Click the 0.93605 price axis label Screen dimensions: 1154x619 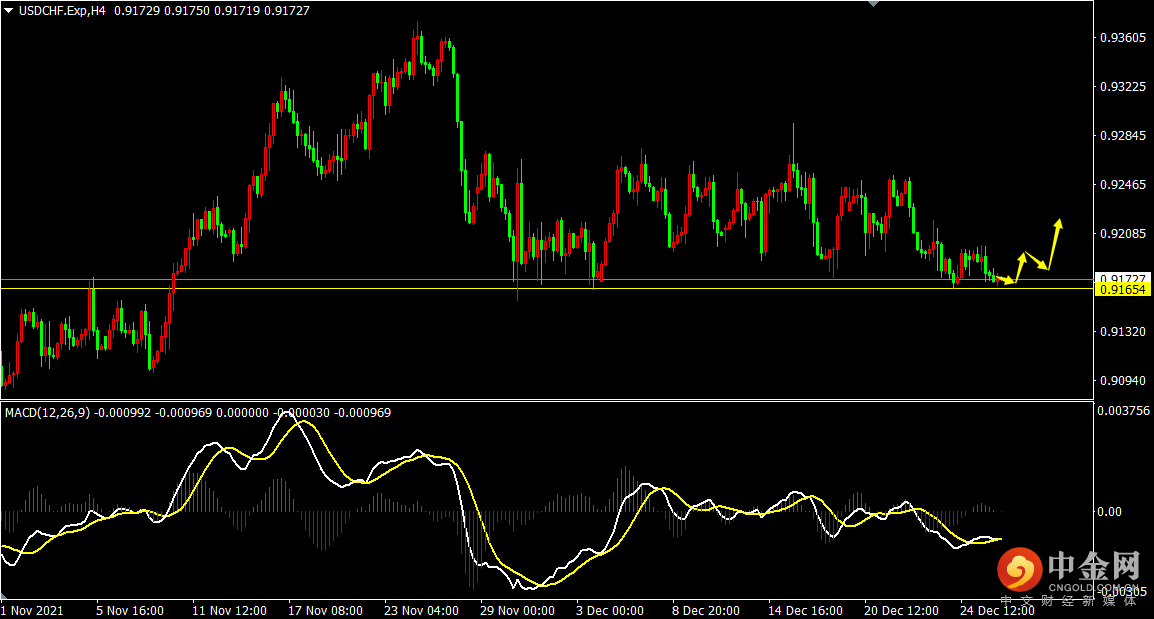point(1123,38)
